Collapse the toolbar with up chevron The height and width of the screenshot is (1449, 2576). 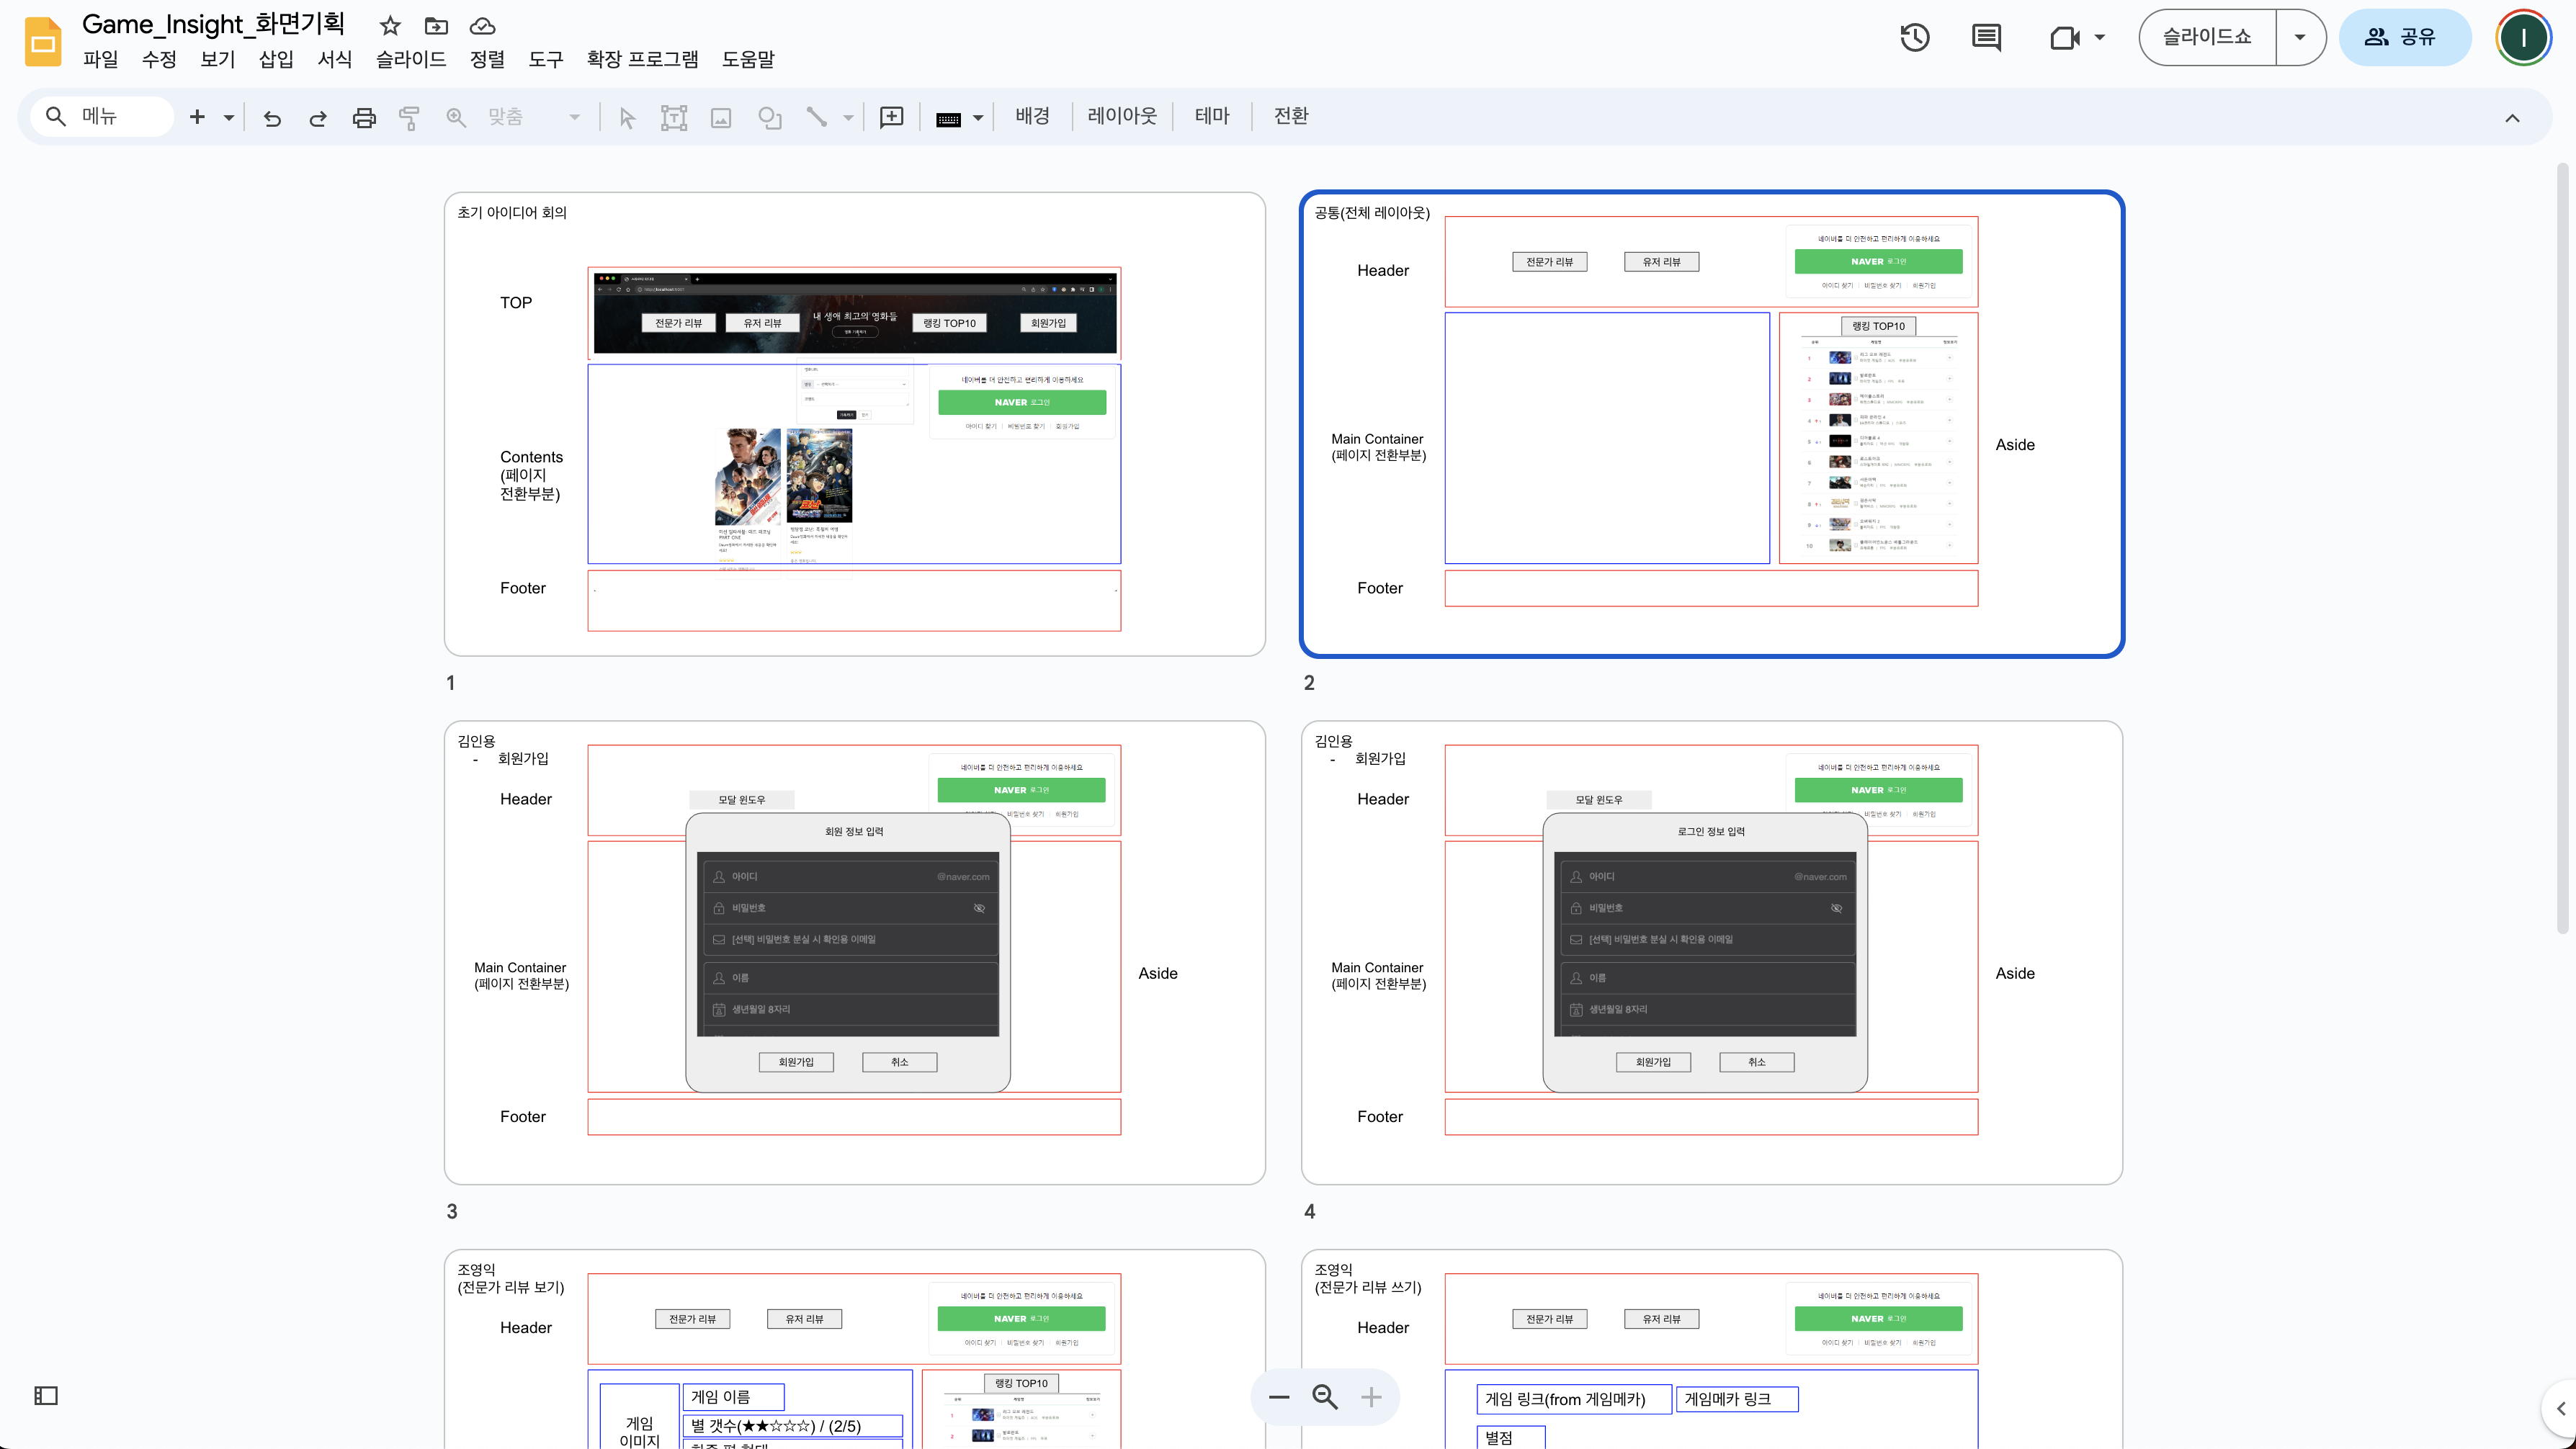click(2511, 118)
